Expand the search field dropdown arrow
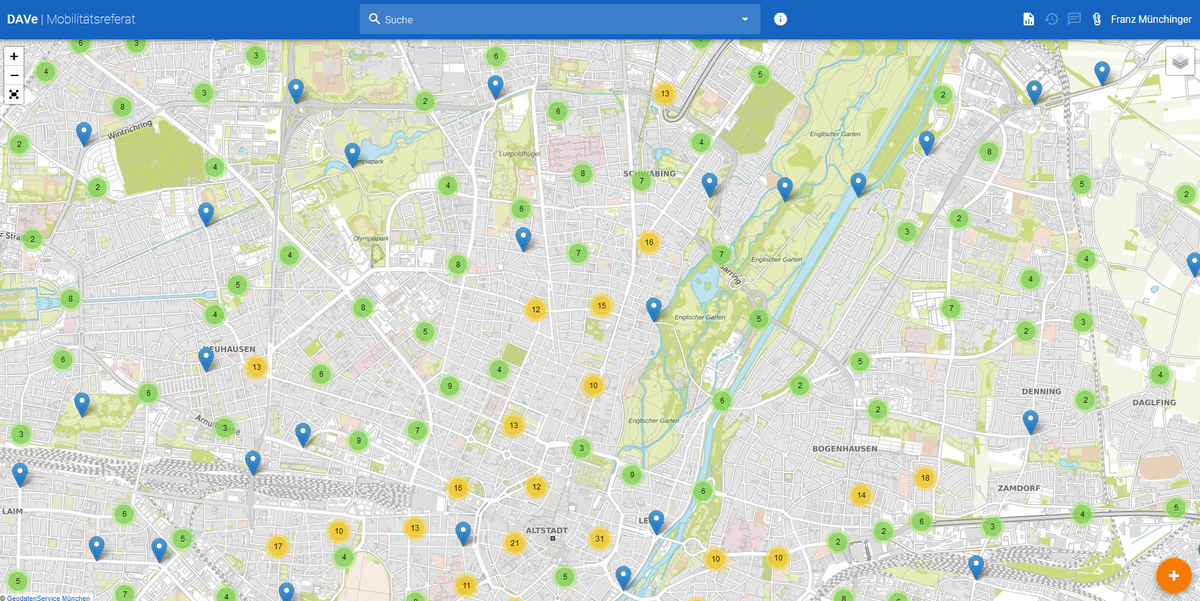1200x601 pixels. [744, 19]
